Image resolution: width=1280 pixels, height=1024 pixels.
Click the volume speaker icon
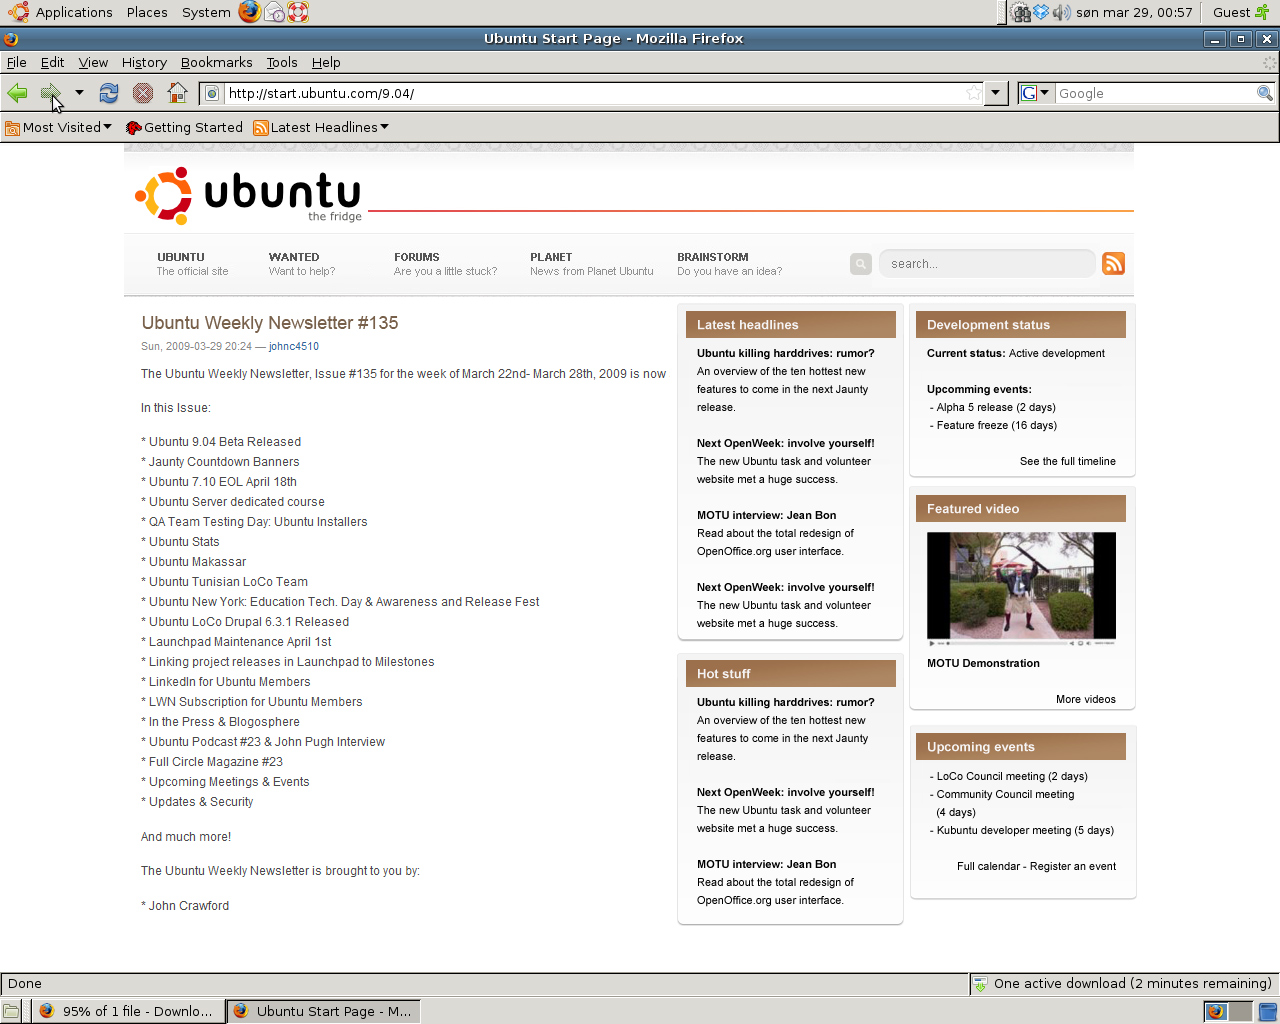(1060, 12)
